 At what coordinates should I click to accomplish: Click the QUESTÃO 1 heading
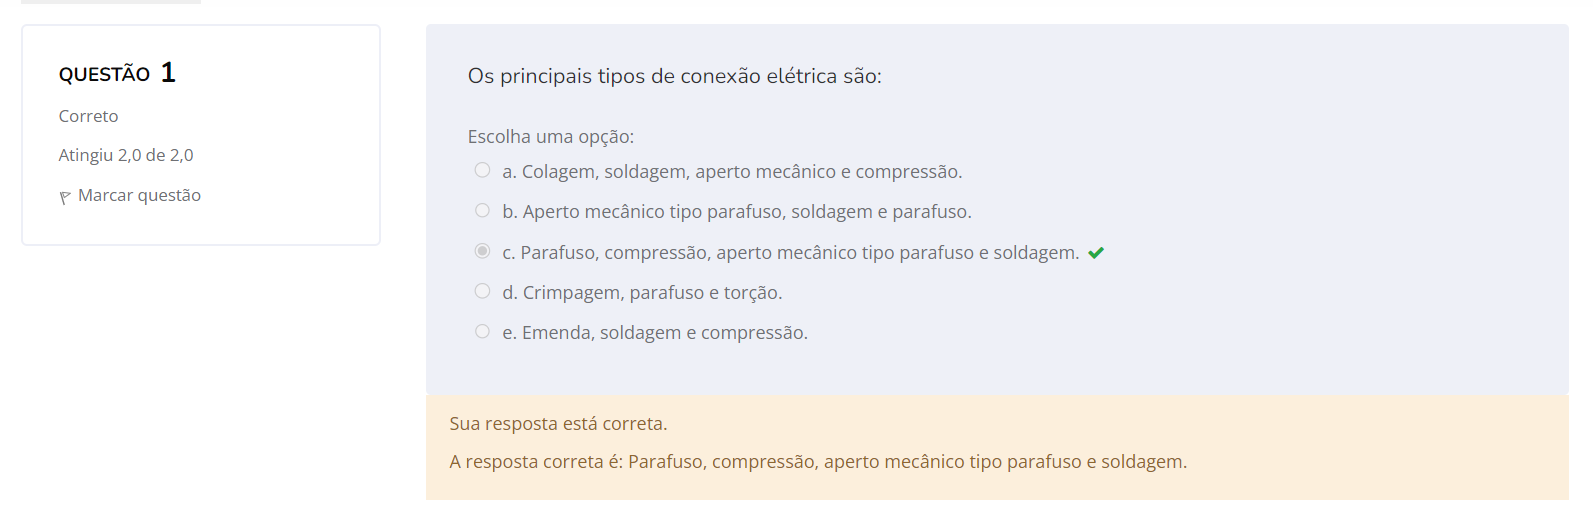tap(117, 73)
